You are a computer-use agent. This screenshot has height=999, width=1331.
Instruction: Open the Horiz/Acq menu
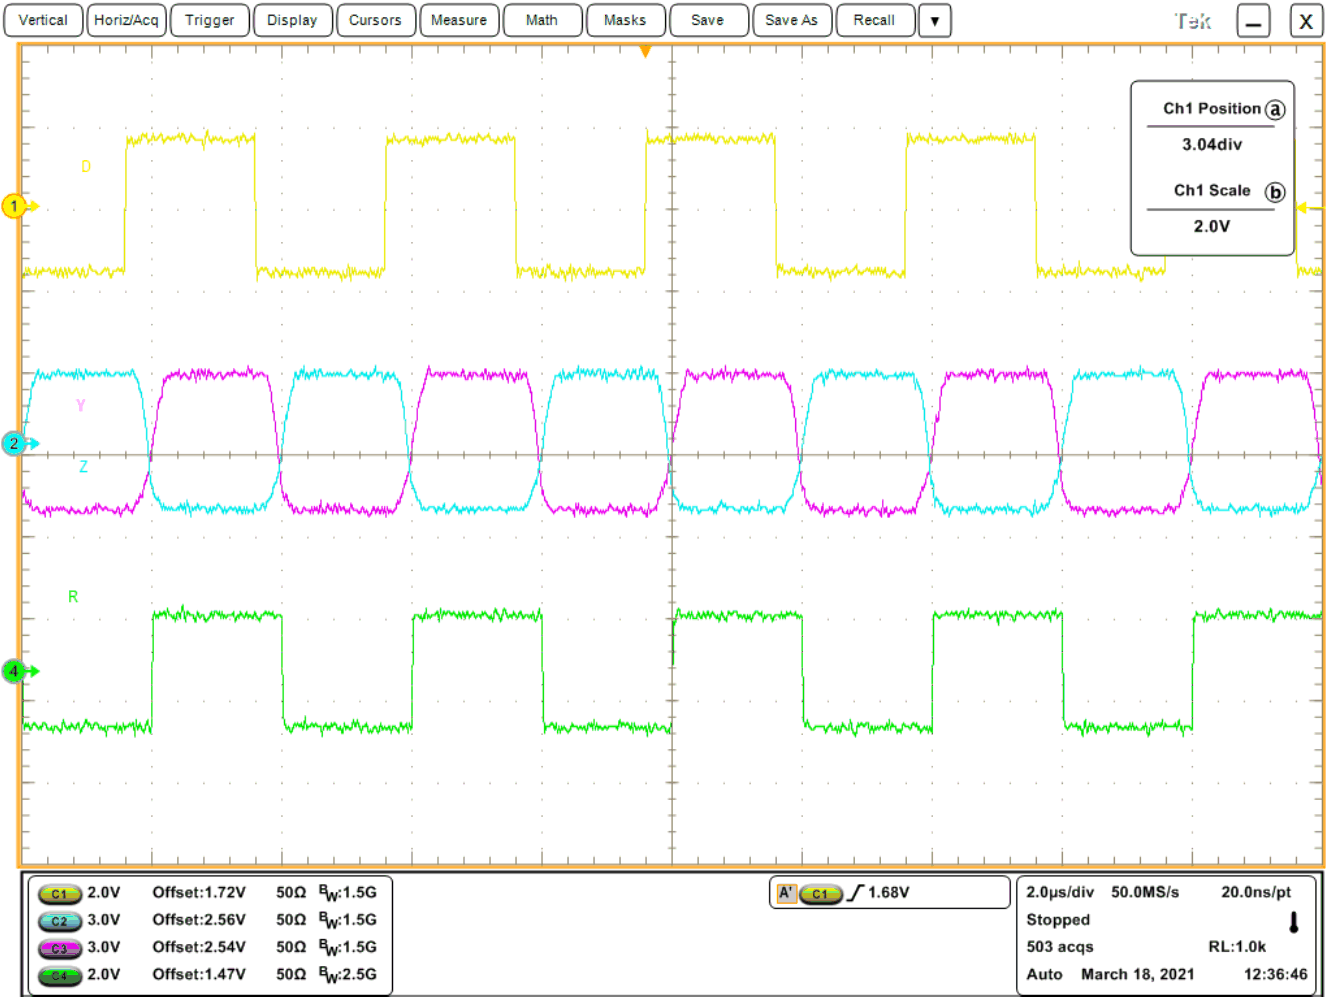tap(126, 20)
